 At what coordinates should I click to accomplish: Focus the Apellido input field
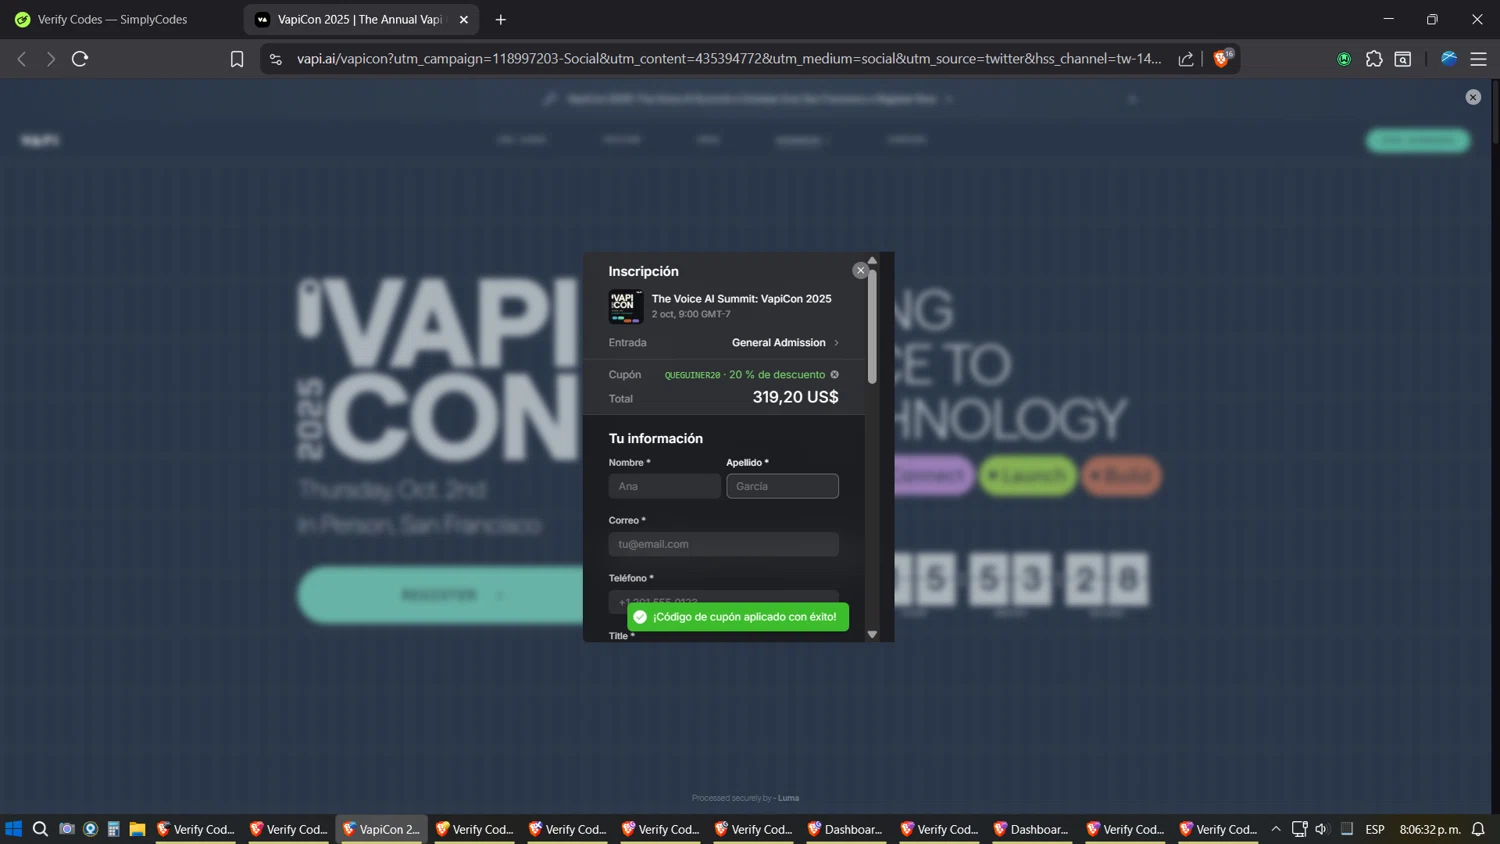tap(782, 486)
